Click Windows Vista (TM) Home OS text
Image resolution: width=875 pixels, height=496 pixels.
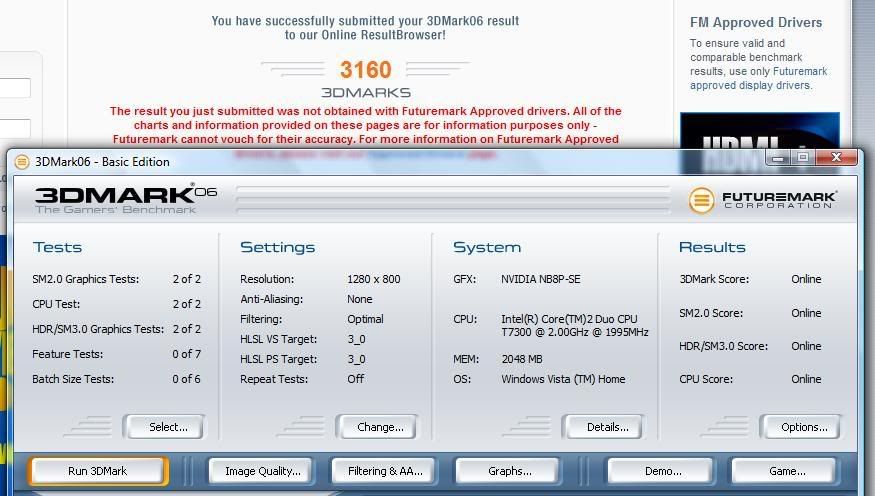(562, 379)
